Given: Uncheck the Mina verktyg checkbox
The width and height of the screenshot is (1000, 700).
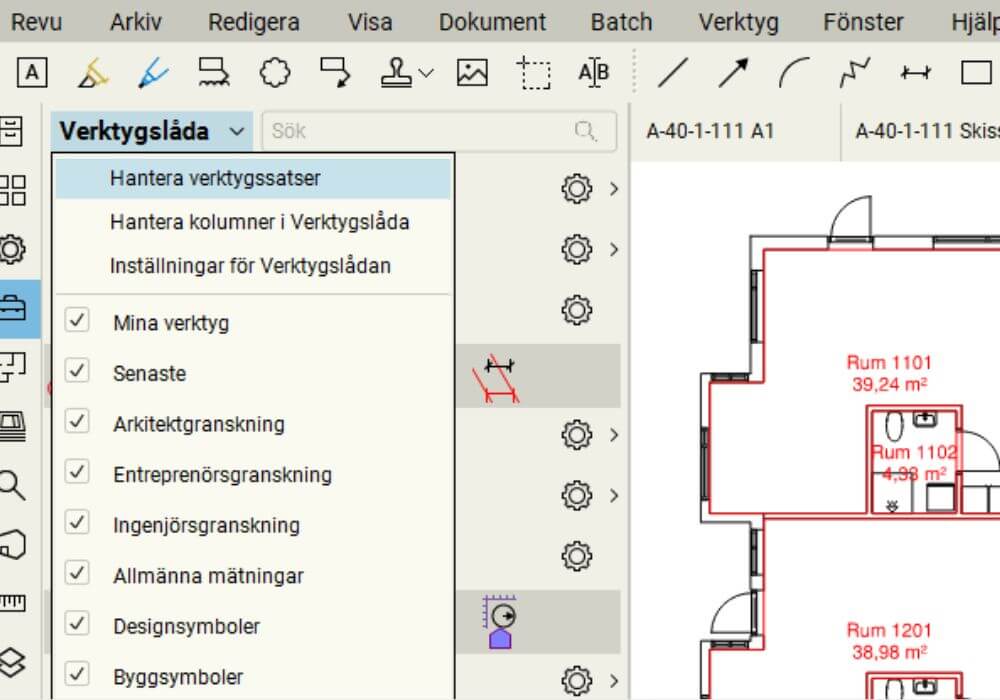Looking at the screenshot, I should pos(77,321).
